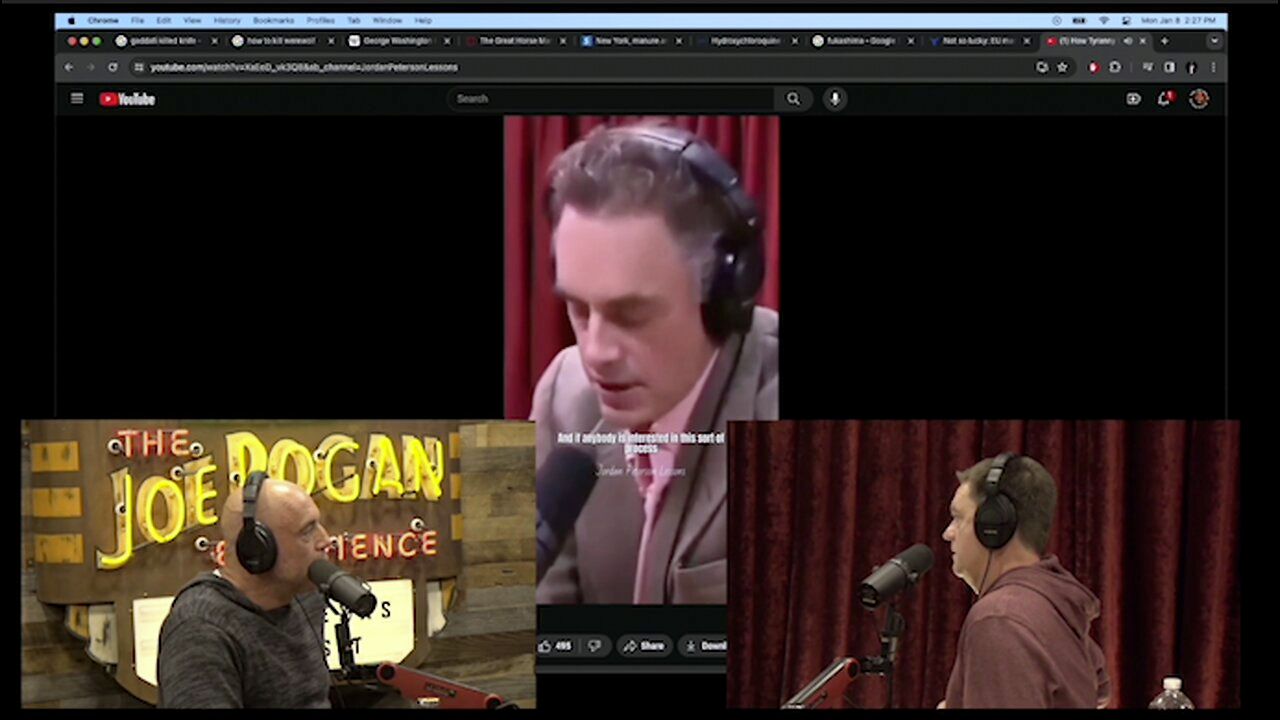Image resolution: width=1280 pixels, height=720 pixels.
Task: Open the YouTube hamburger guide menu
Action: 77,98
